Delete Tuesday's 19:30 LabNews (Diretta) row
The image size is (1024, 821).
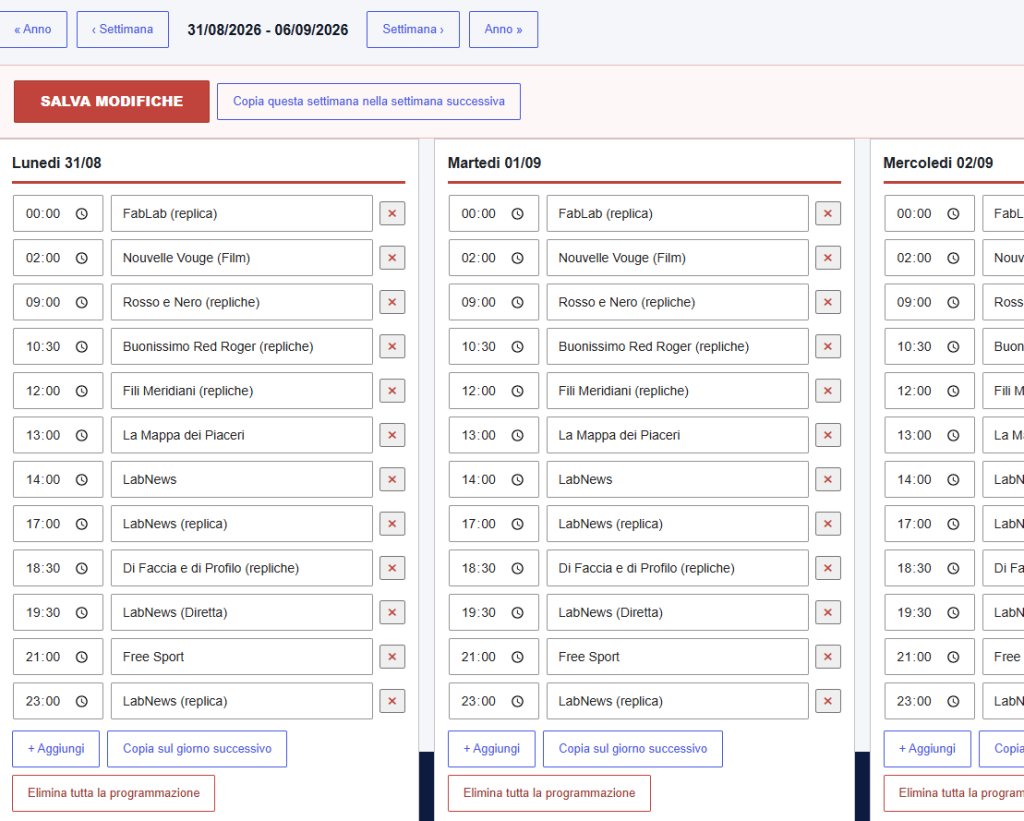827,612
